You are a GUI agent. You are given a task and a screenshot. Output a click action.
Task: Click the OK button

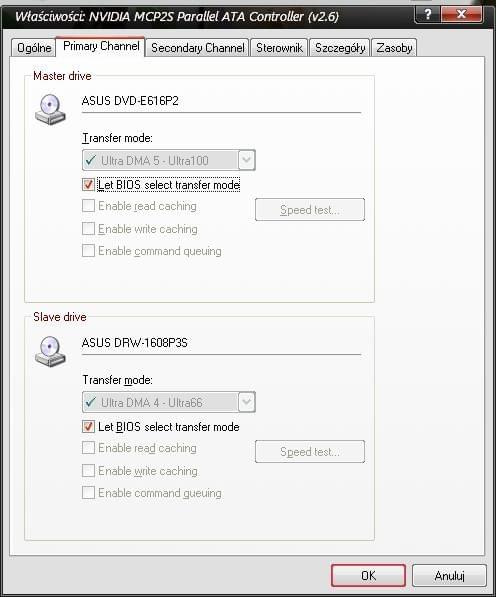point(368,575)
